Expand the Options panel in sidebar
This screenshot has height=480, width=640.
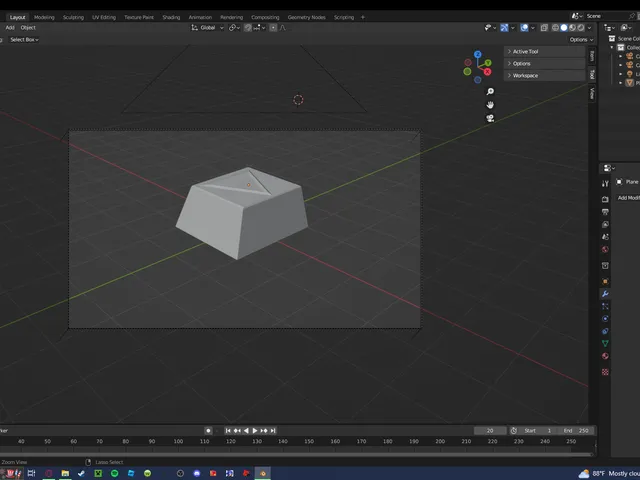tap(544, 64)
